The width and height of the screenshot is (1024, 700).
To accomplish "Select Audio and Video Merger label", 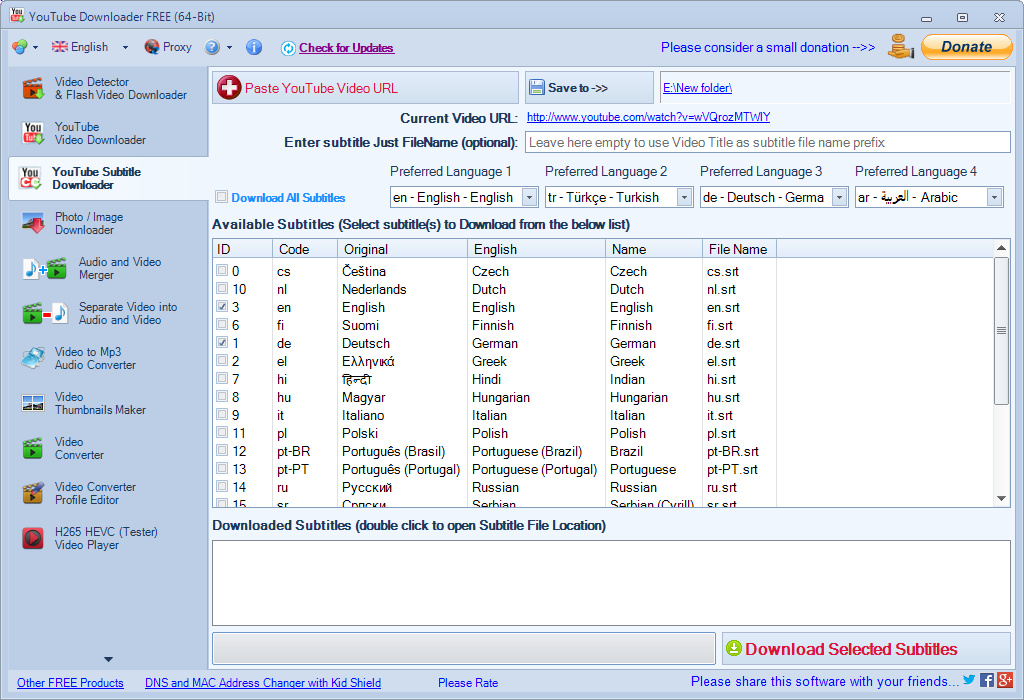I will click(x=120, y=268).
